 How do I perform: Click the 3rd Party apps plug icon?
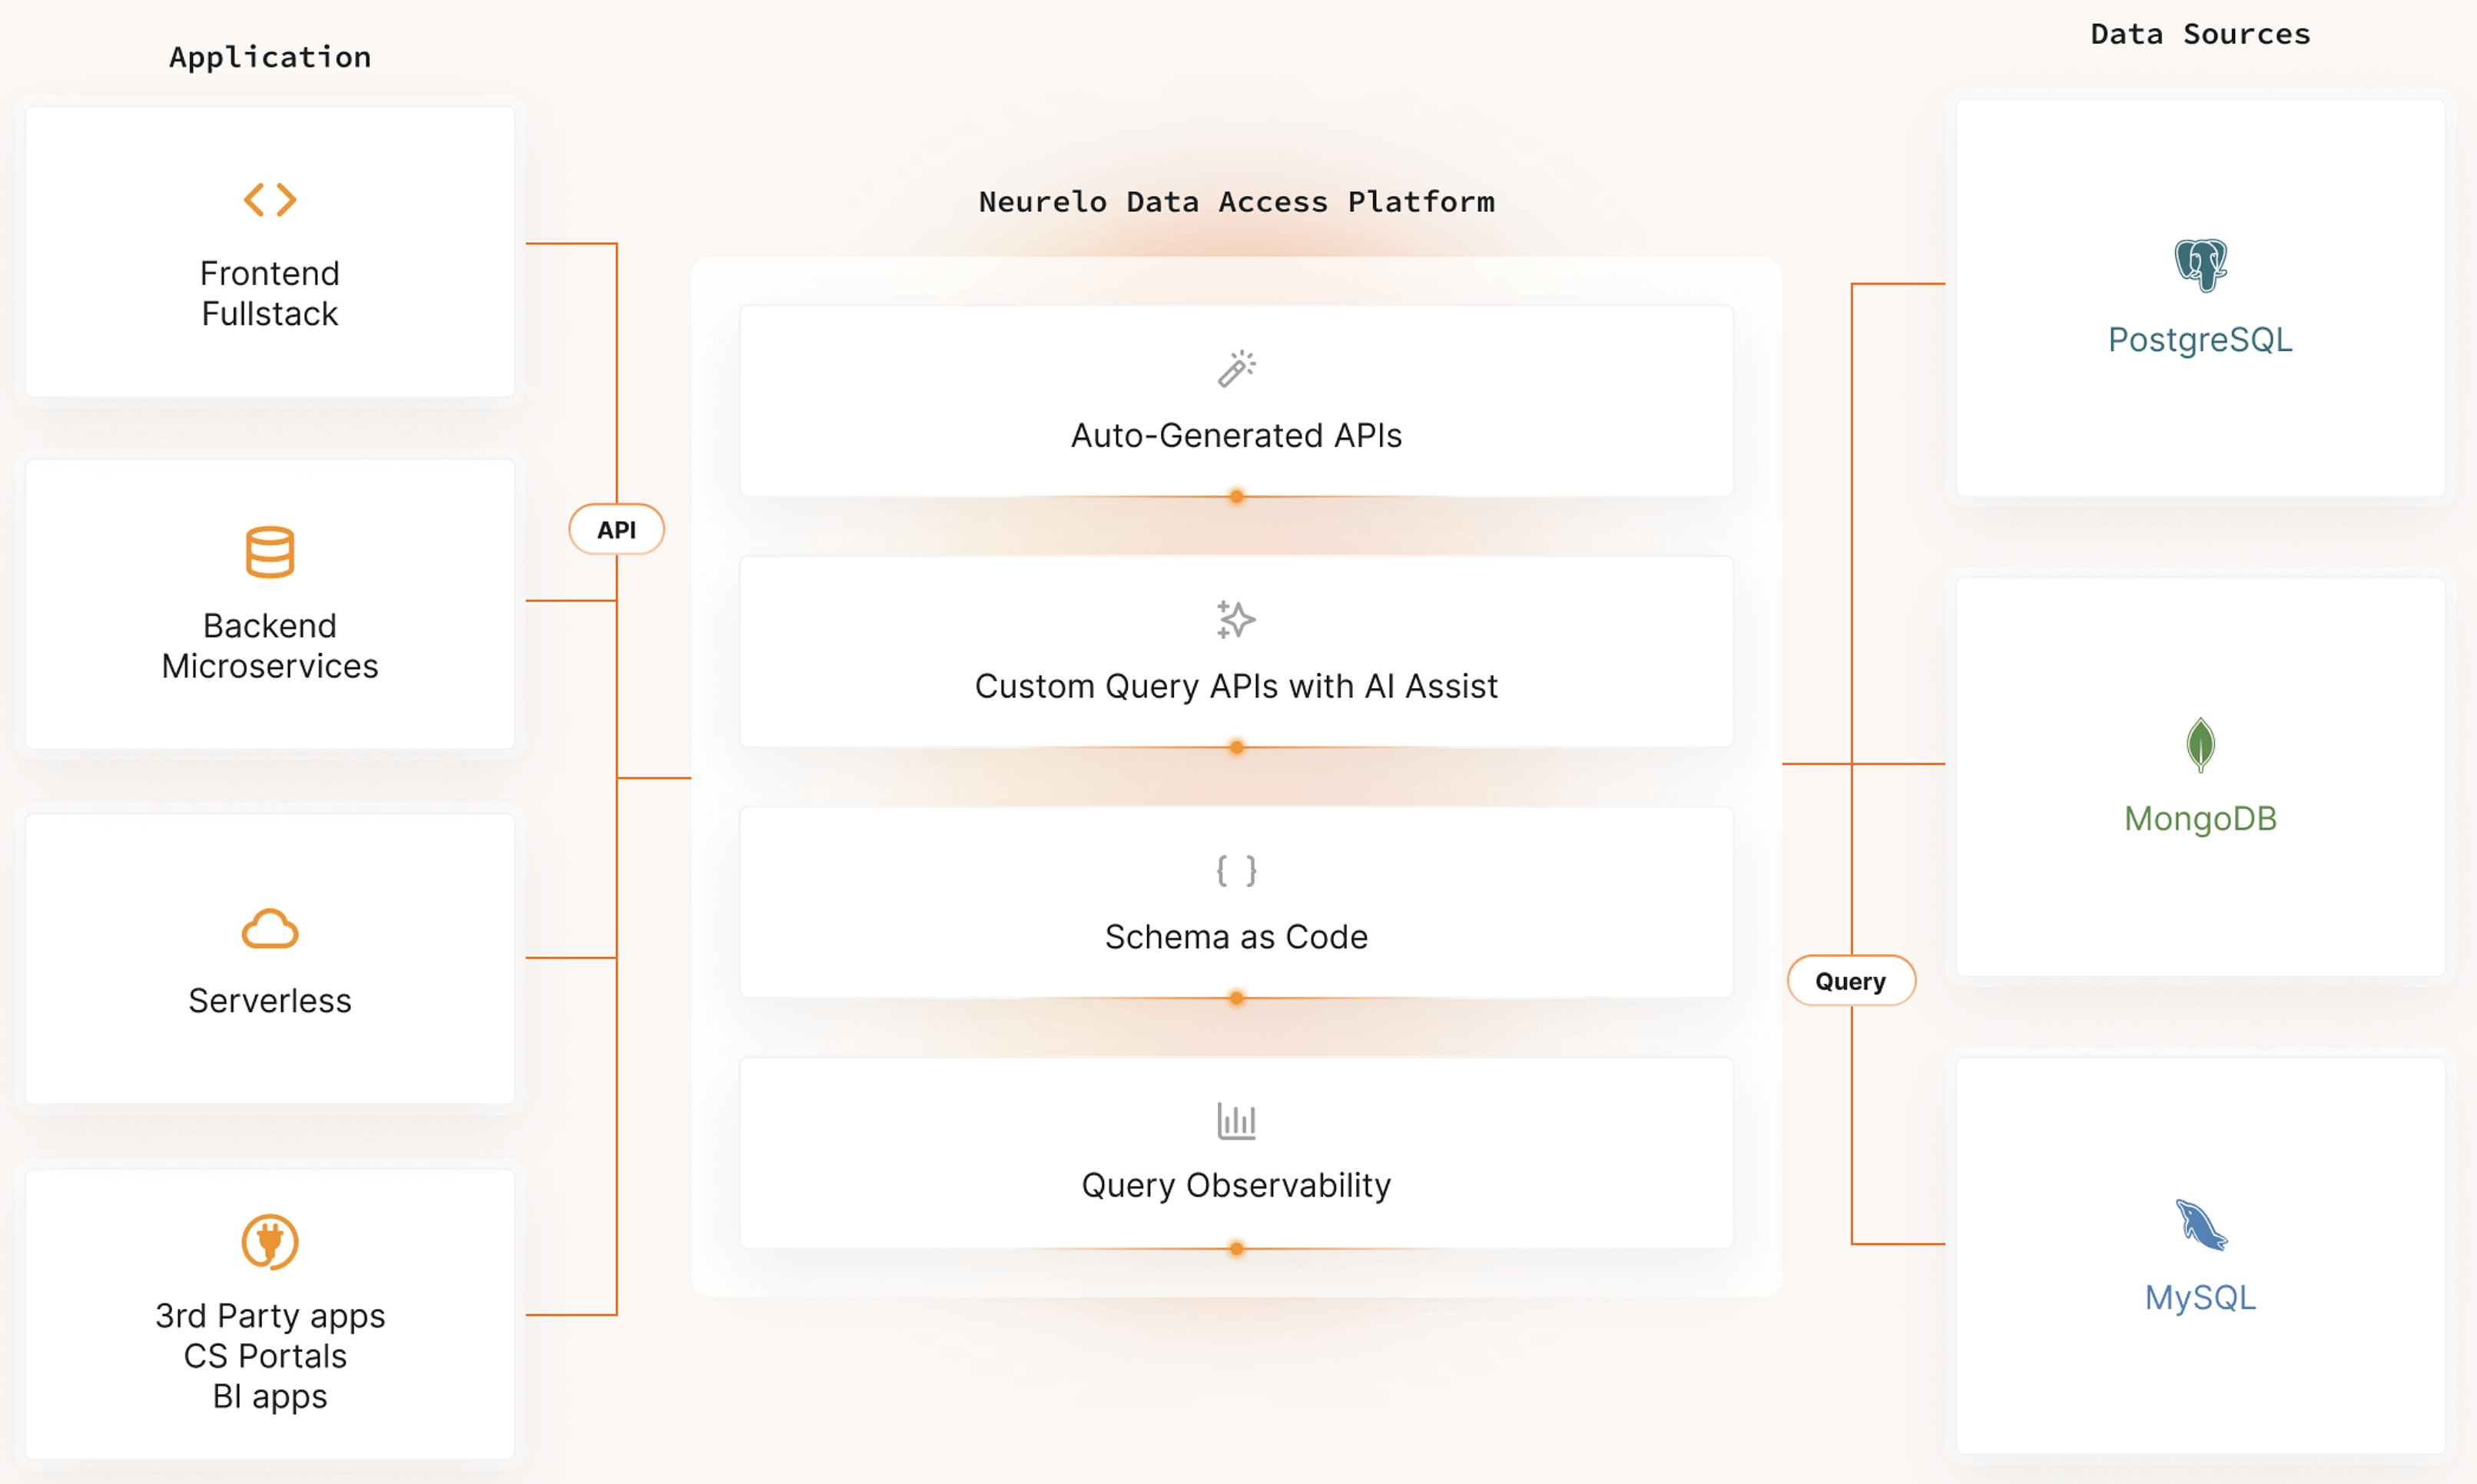pos(270,1242)
